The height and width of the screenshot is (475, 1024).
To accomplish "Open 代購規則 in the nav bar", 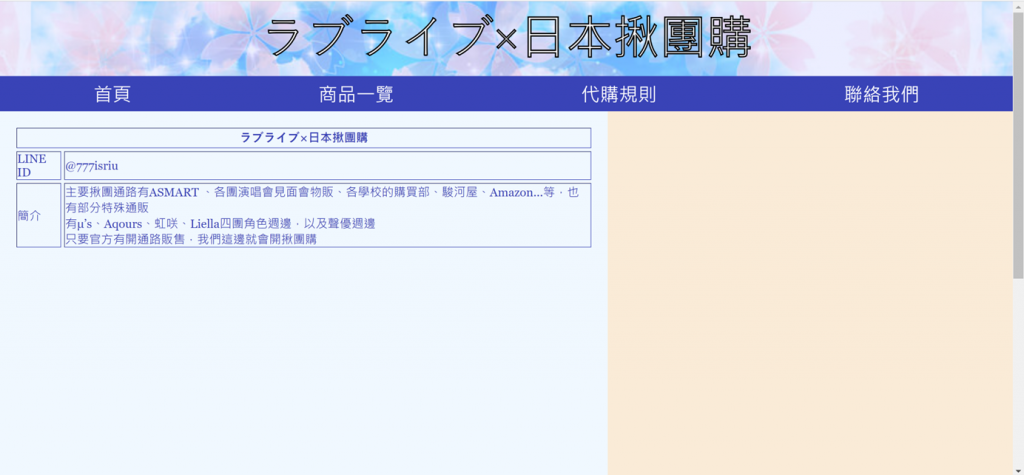I will point(618,94).
